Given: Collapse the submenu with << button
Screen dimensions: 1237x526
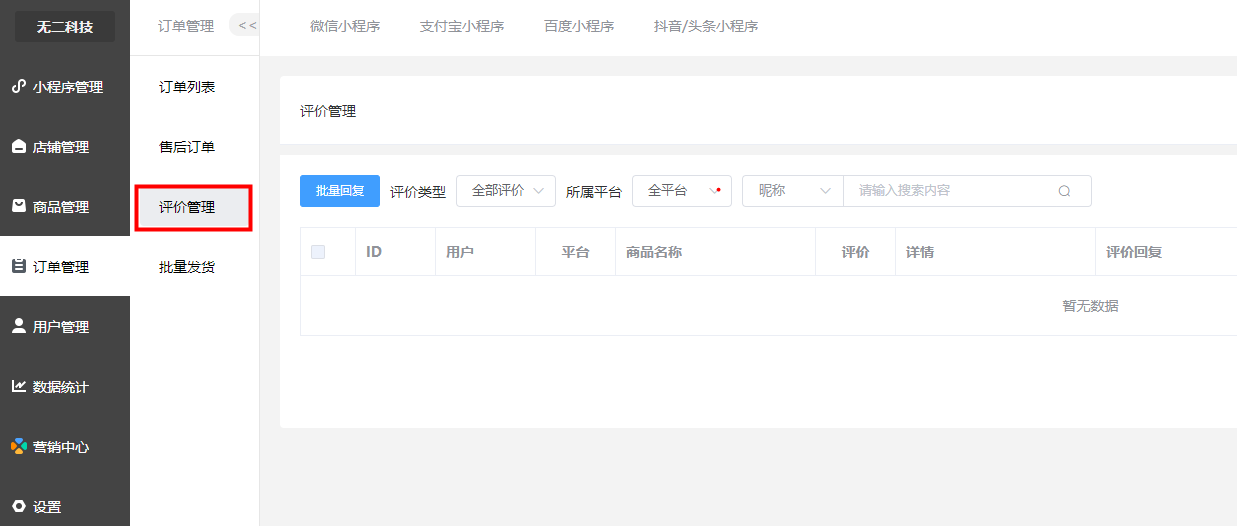Looking at the screenshot, I should coord(247,25).
